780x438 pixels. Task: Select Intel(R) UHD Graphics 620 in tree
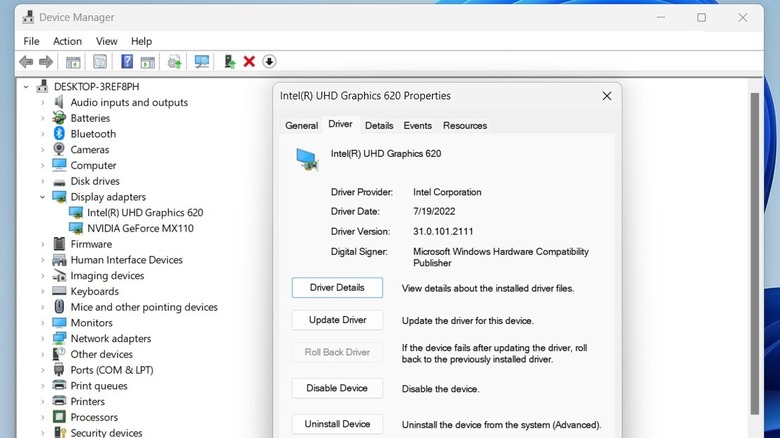(145, 213)
